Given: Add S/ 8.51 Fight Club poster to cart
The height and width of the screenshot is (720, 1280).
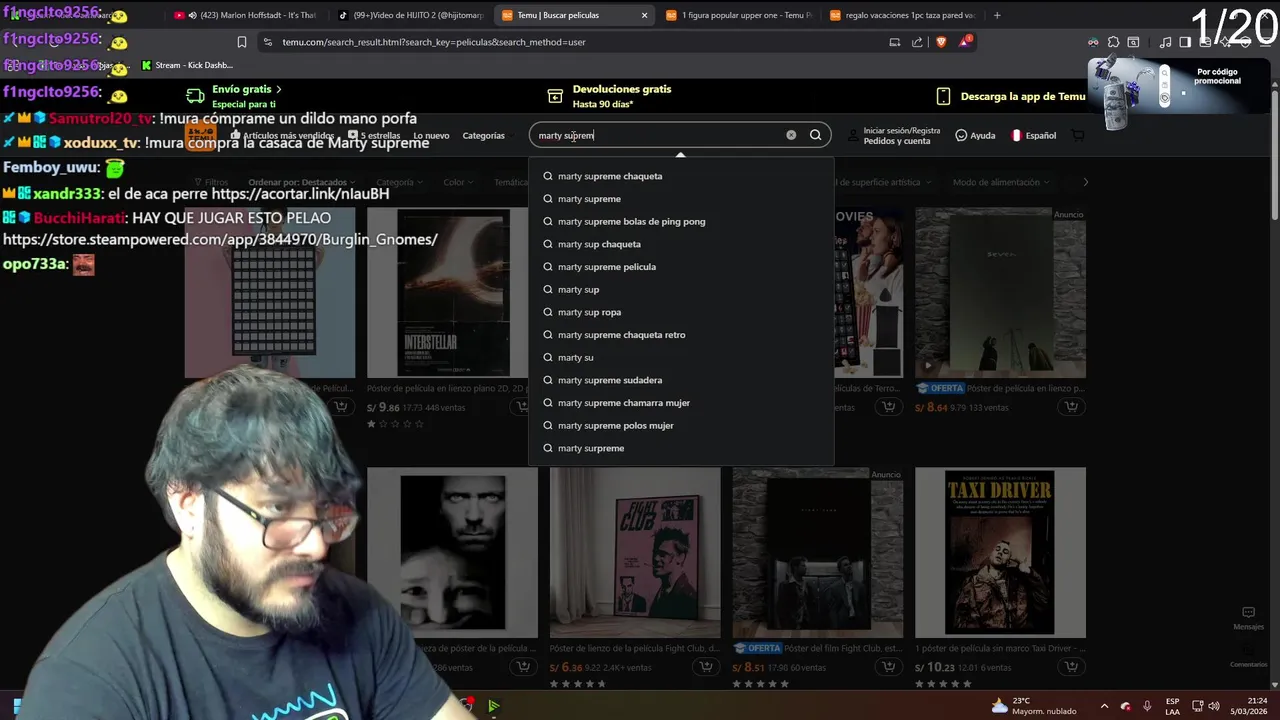Looking at the screenshot, I should [x=888, y=667].
